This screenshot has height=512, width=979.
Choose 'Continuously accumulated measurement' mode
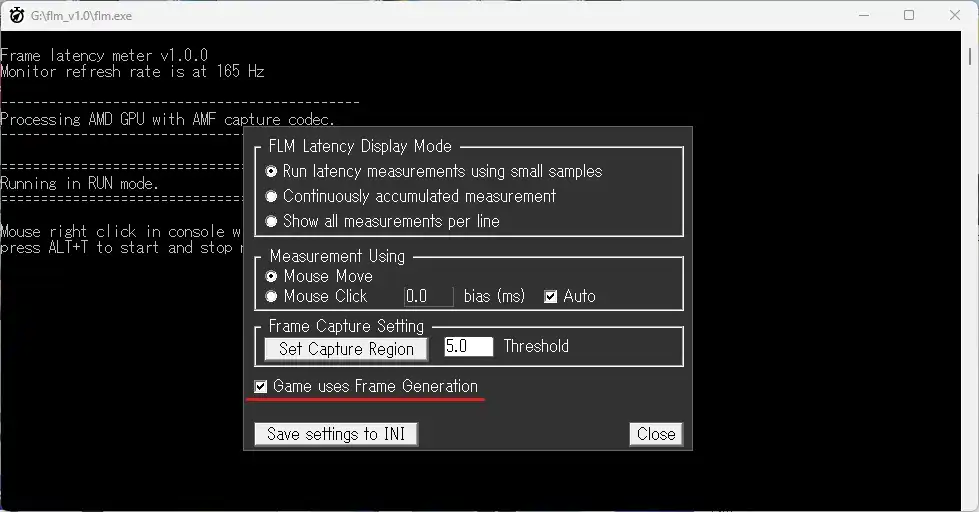click(271, 197)
